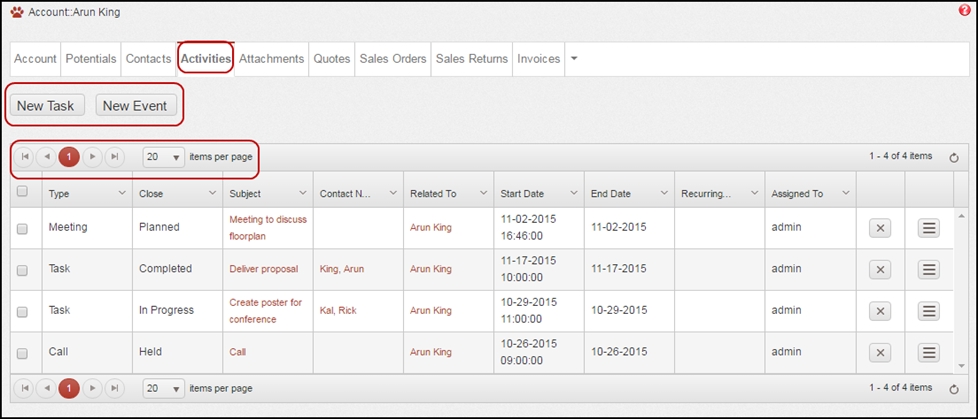This screenshot has width=978, height=419.
Task: Select page 1 in bottom pager
Action: coord(69,388)
